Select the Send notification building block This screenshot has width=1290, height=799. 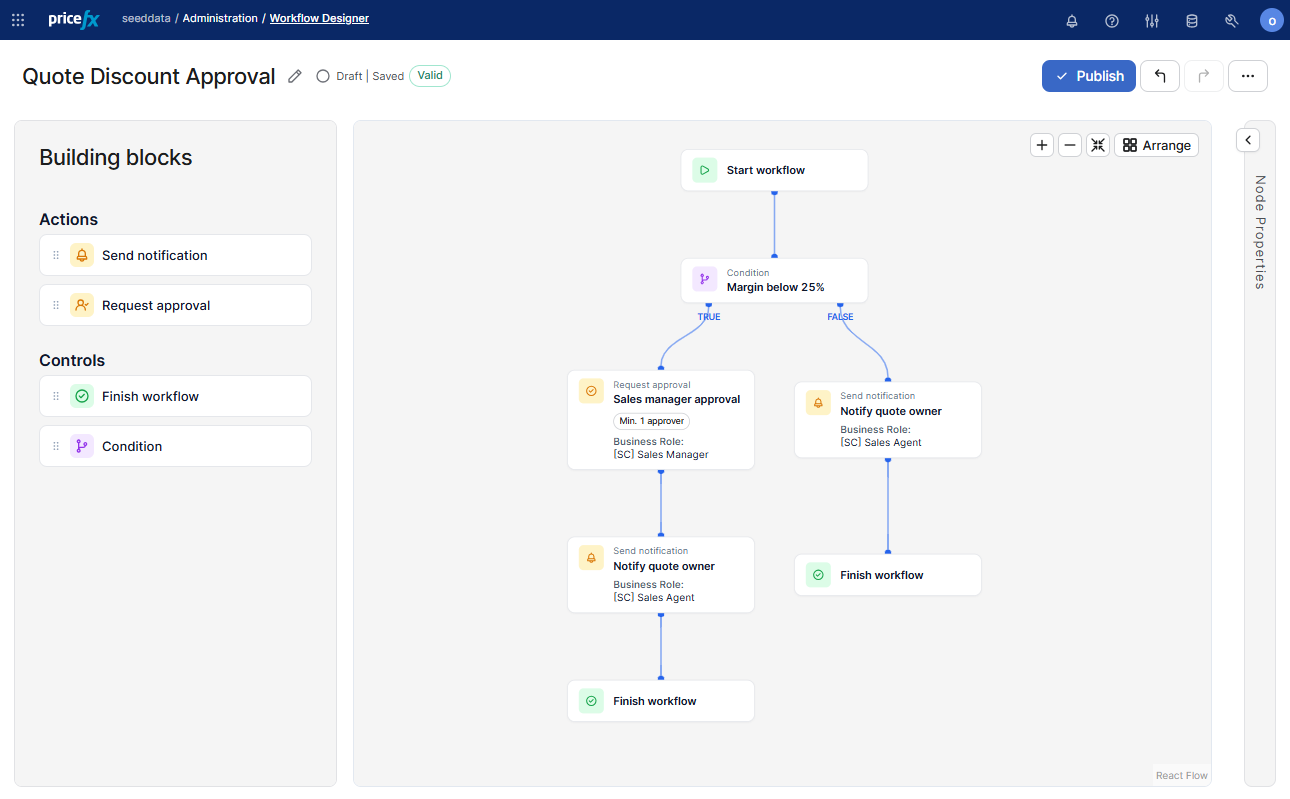click(175, 255)
